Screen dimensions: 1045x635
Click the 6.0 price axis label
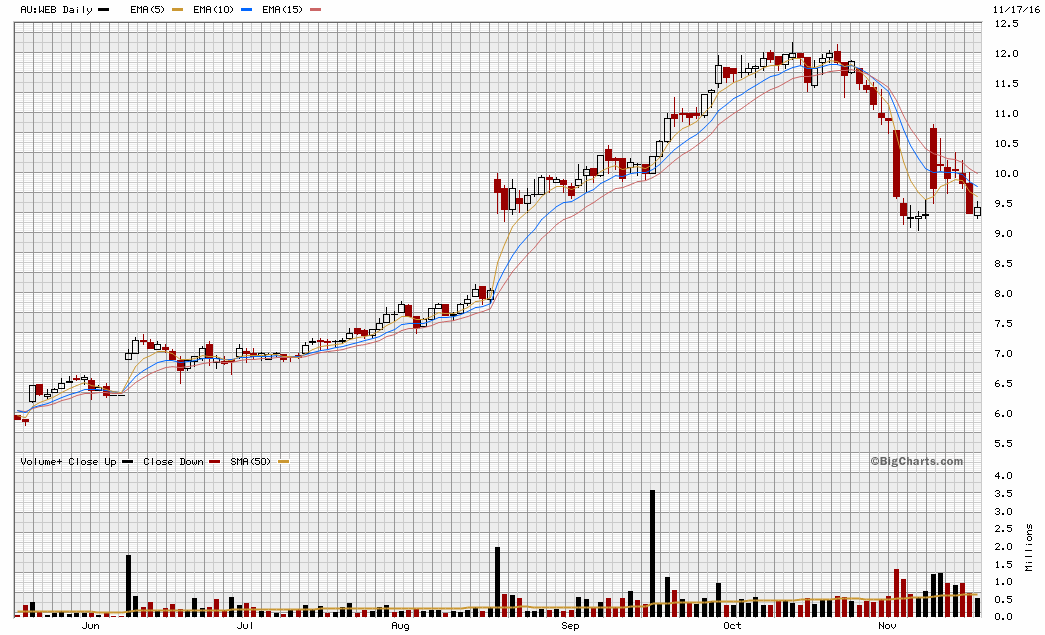pyautogui.click(x=1006, y=413)
